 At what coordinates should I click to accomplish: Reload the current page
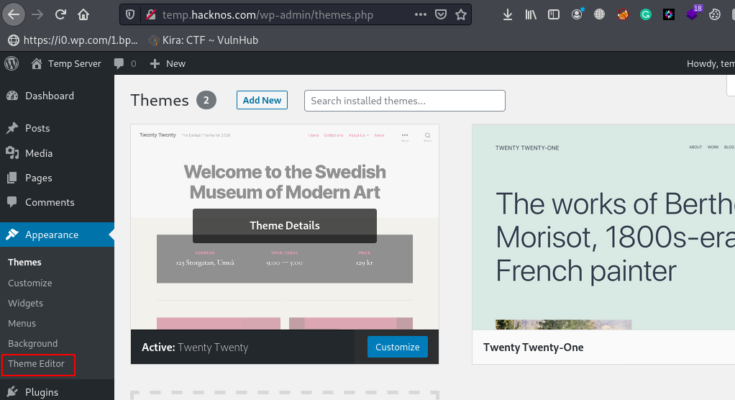pos(60,15)
